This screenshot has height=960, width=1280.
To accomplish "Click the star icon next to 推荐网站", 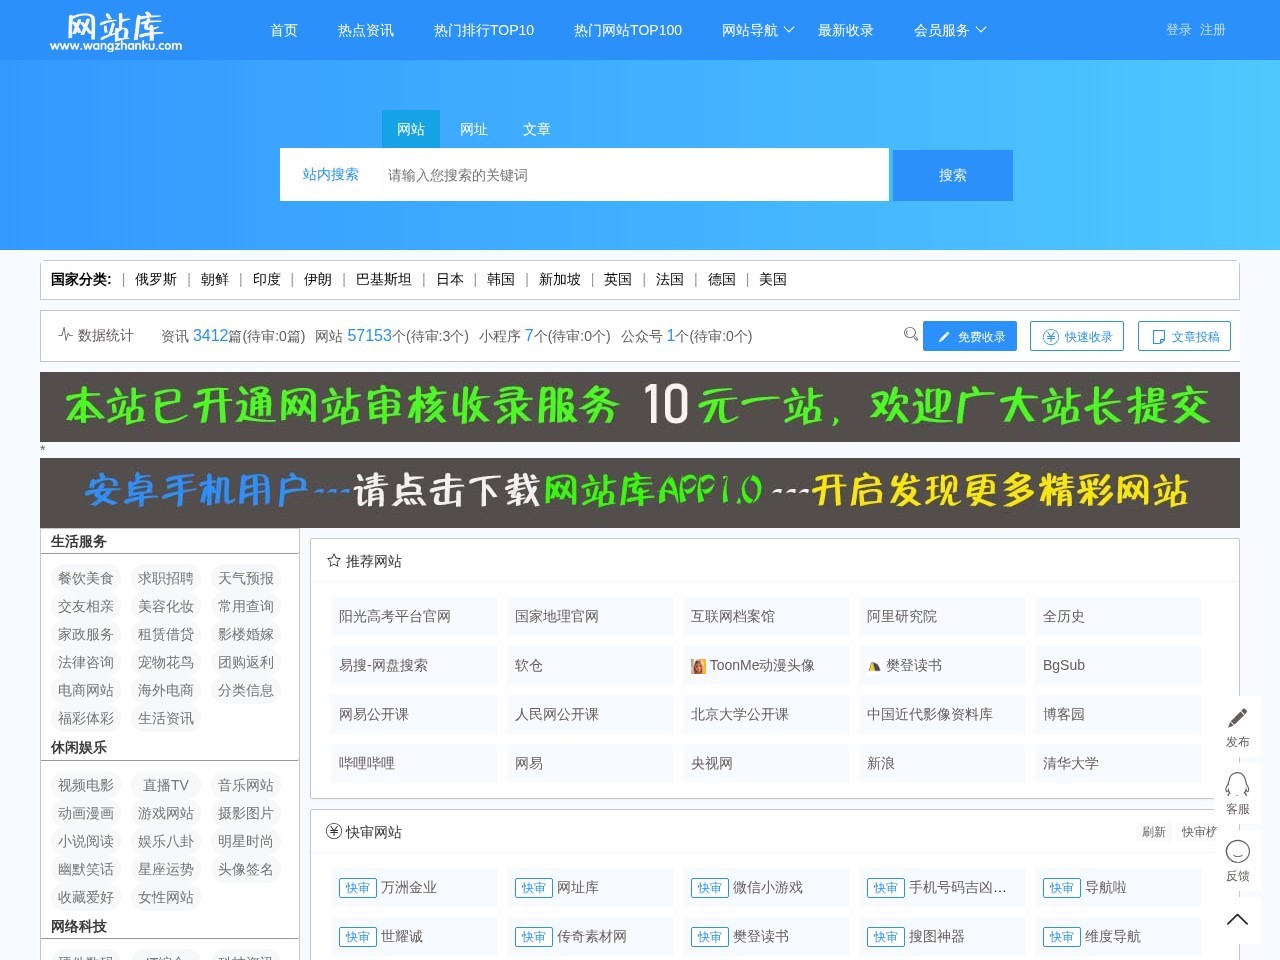I will (x=333, y=560).
